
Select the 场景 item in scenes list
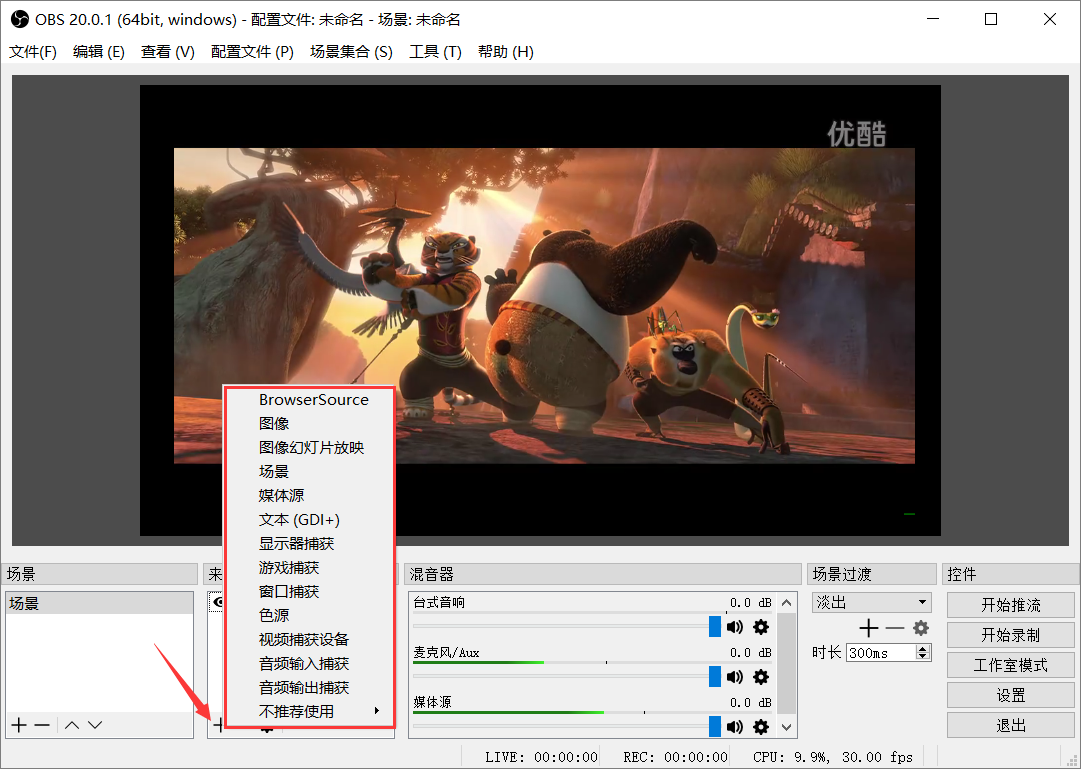99,603
